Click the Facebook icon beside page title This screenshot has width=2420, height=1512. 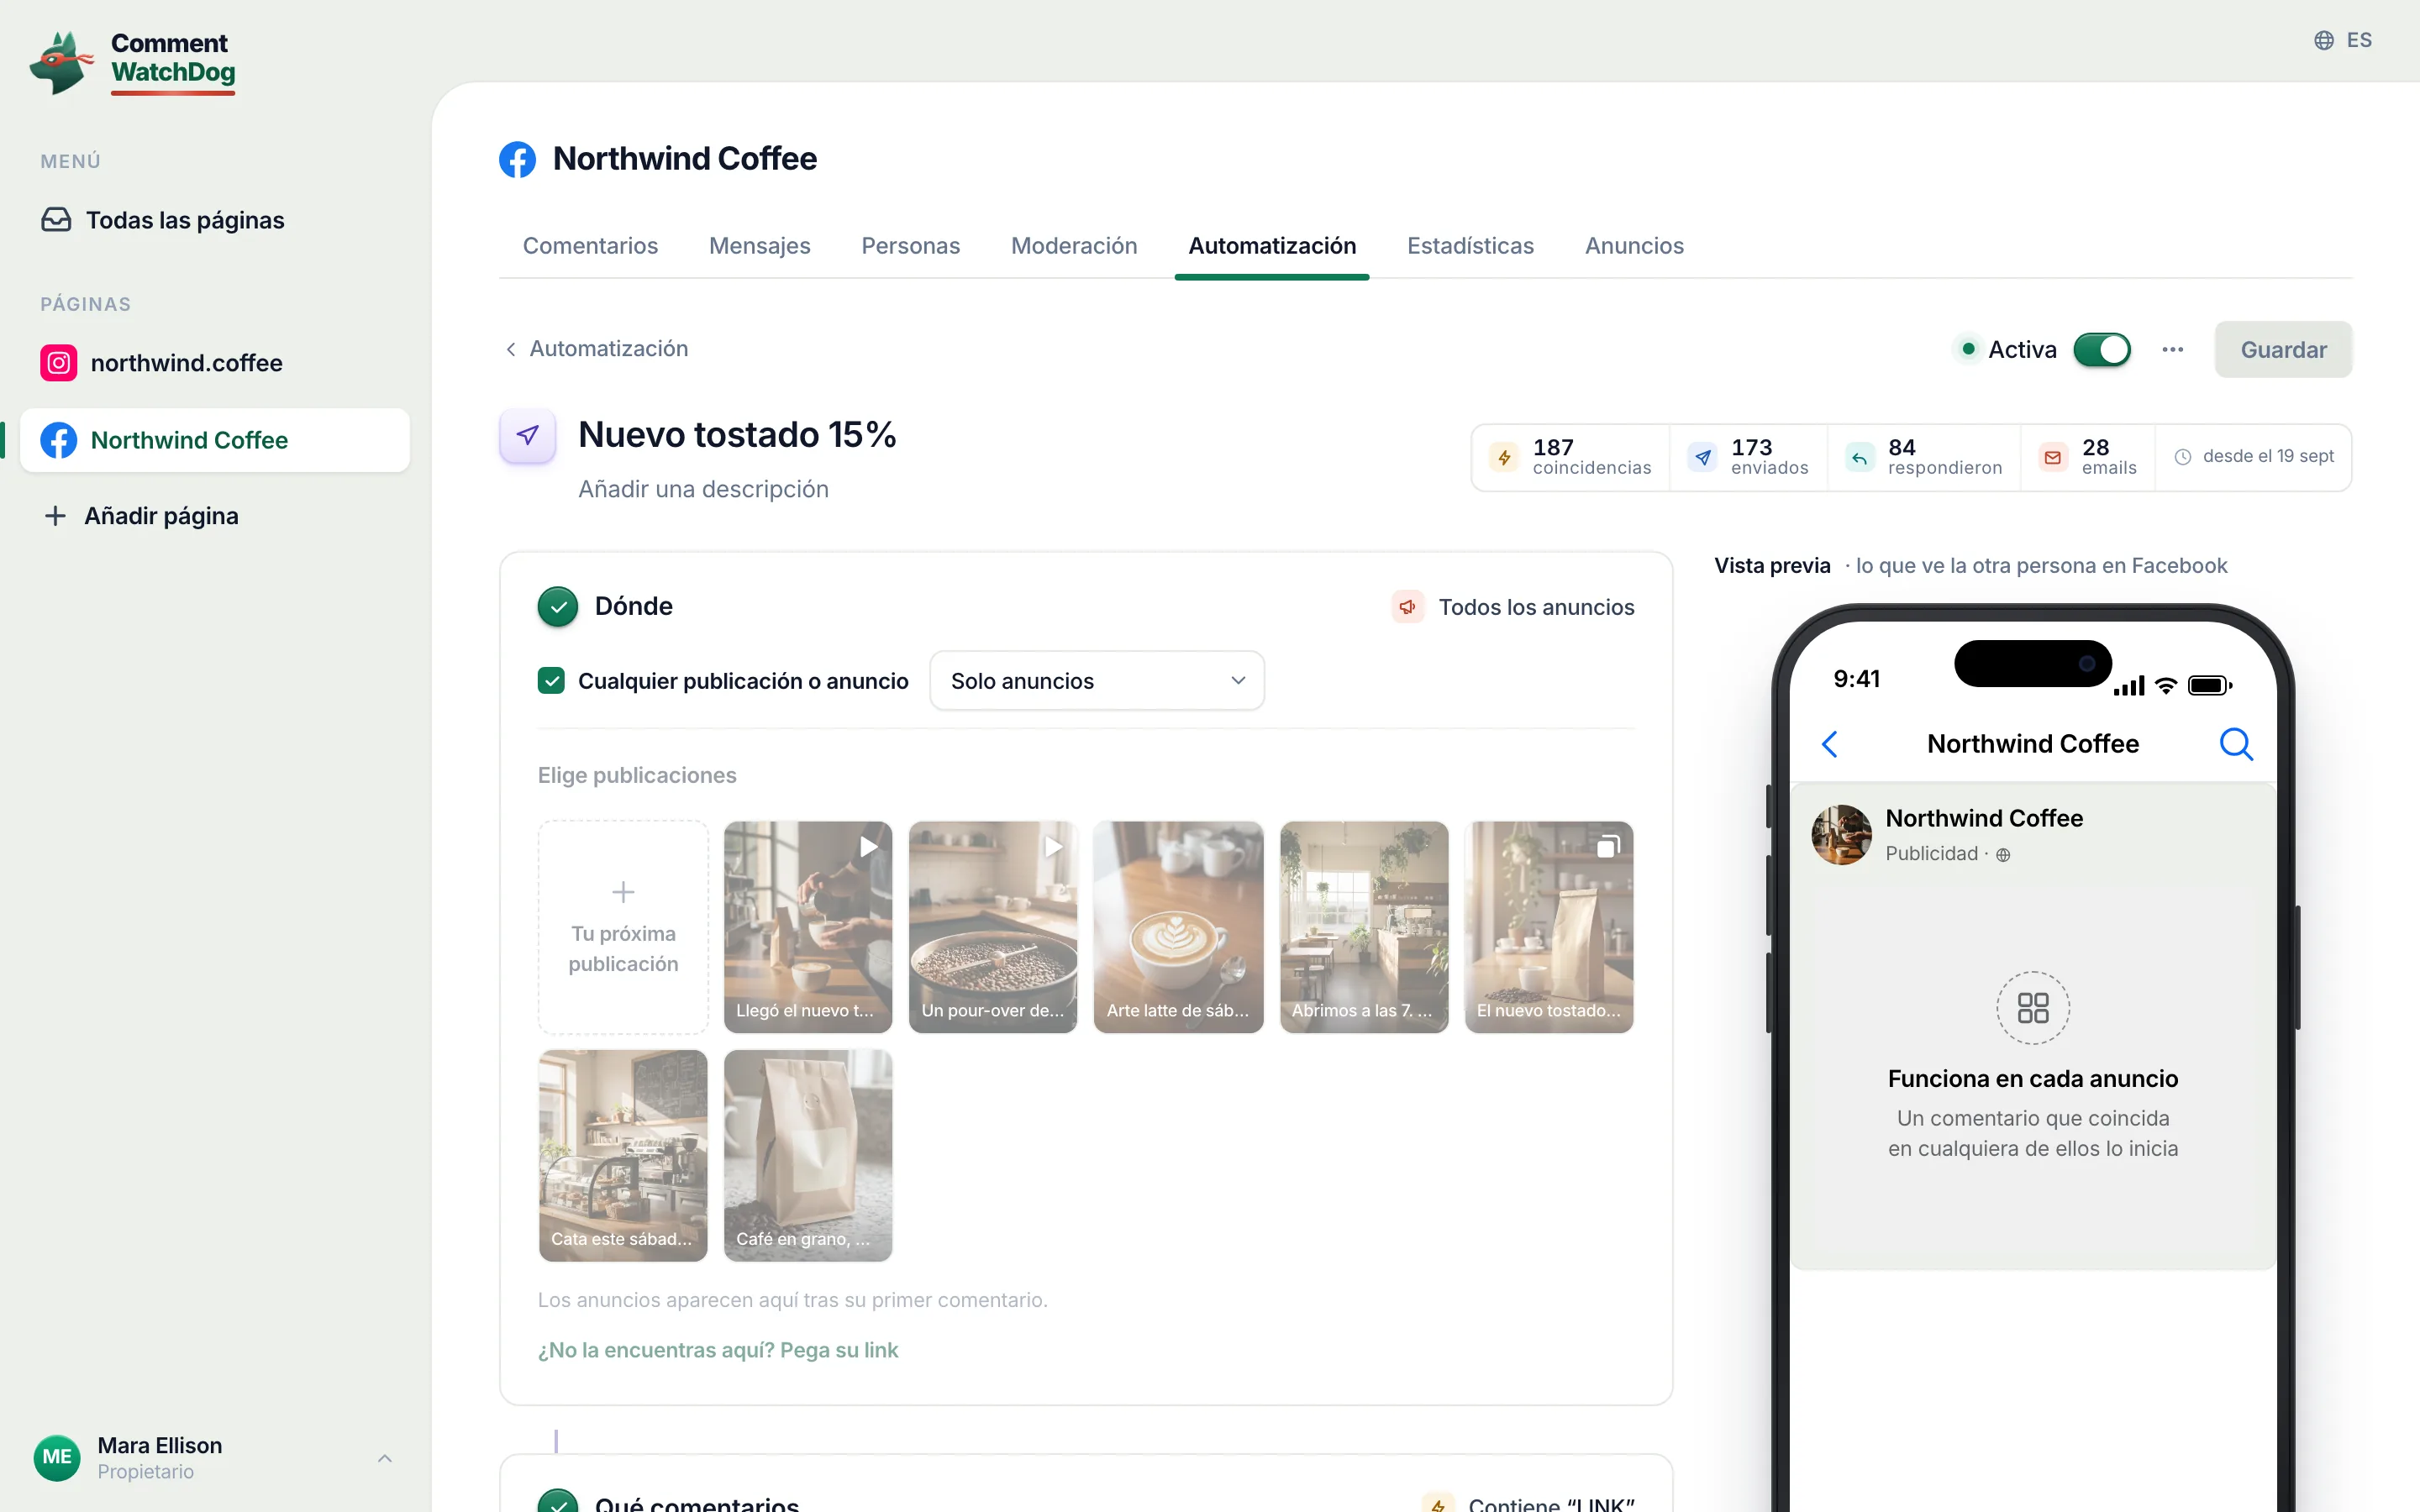518,159
